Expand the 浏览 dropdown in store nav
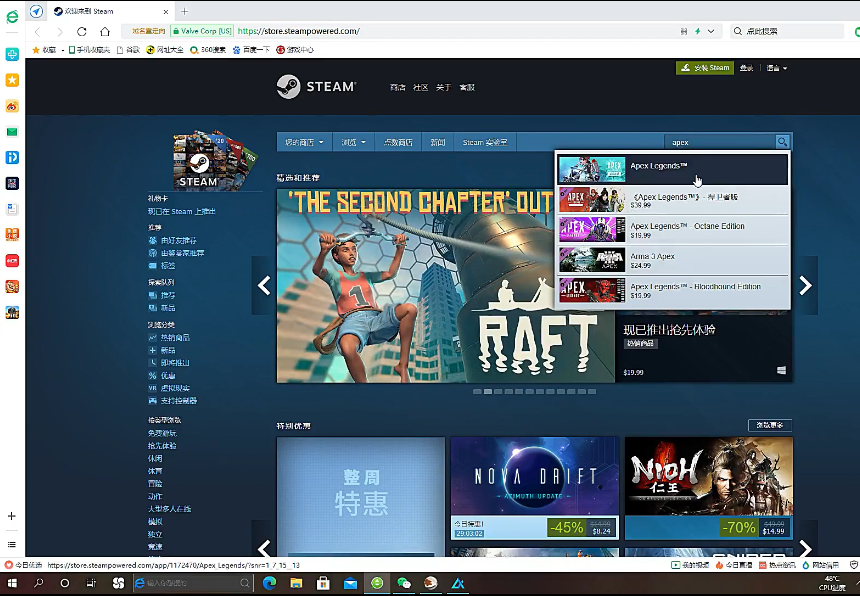 [x=354, y=142]
